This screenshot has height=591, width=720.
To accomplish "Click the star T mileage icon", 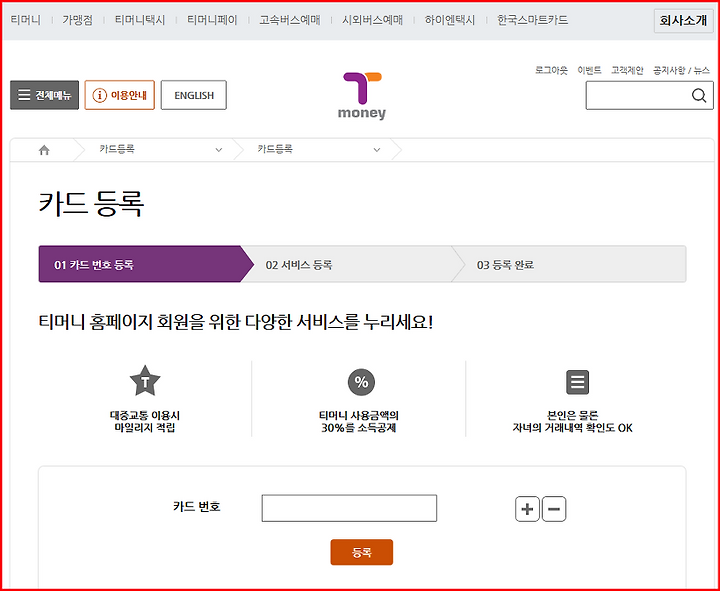I will coord(145,381).
